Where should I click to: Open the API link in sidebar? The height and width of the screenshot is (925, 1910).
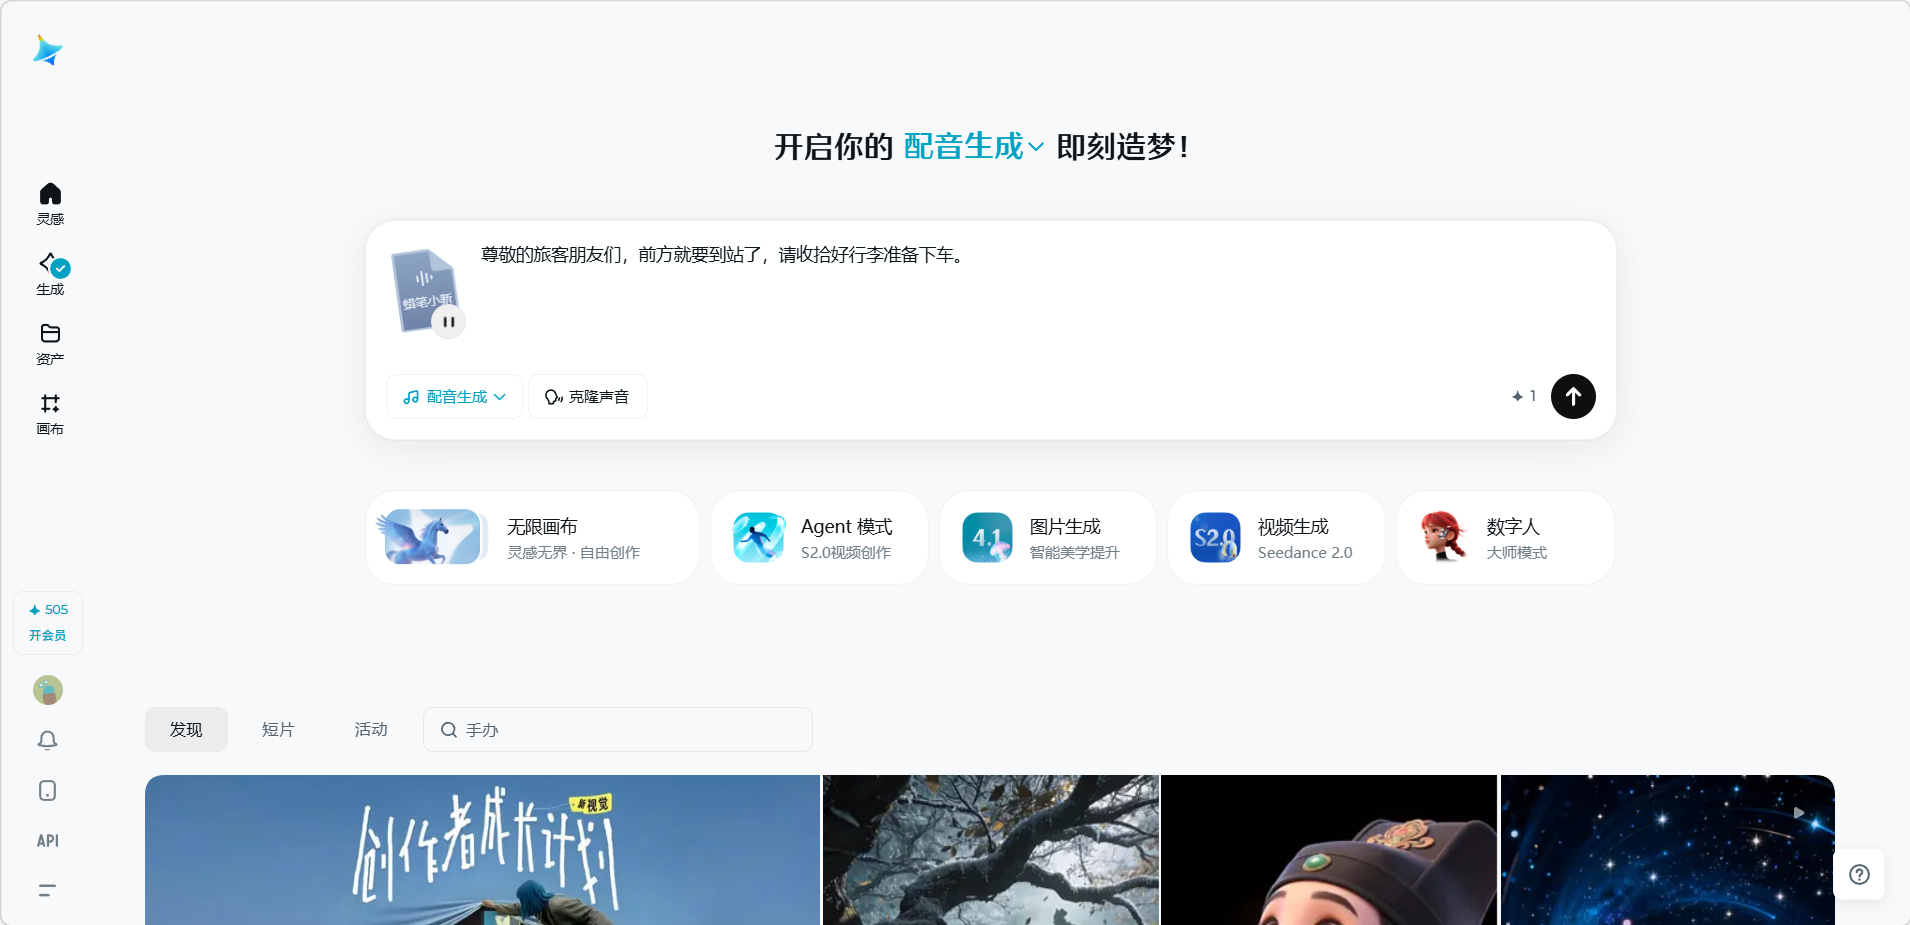click(x=47, y=841)
